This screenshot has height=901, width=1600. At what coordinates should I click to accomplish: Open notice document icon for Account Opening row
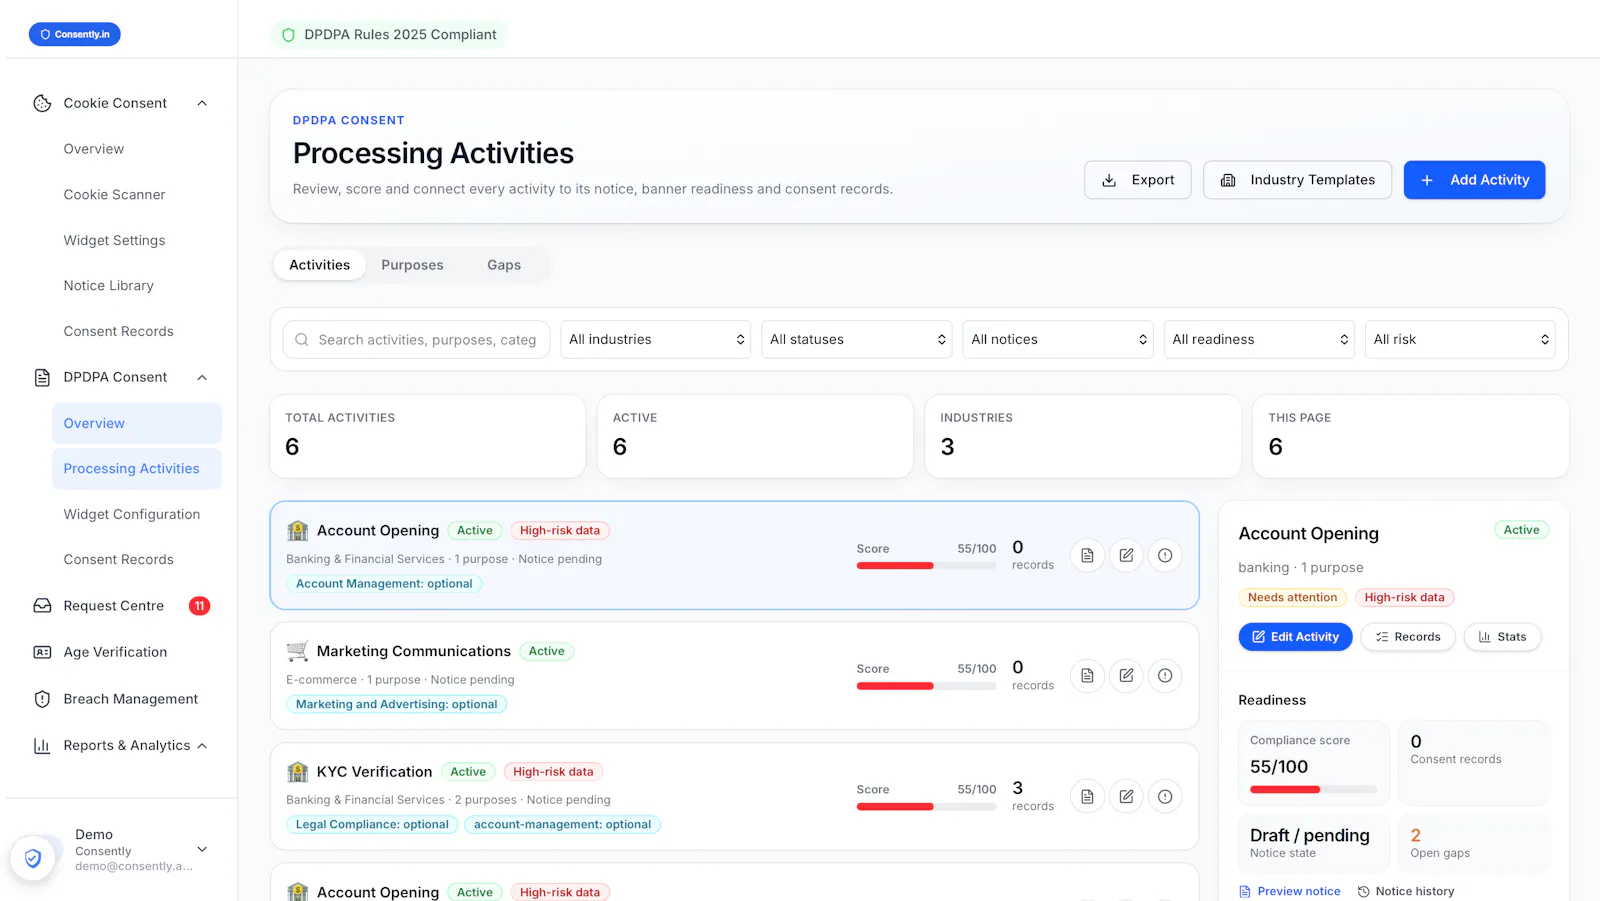click(x=1087, y=555)
